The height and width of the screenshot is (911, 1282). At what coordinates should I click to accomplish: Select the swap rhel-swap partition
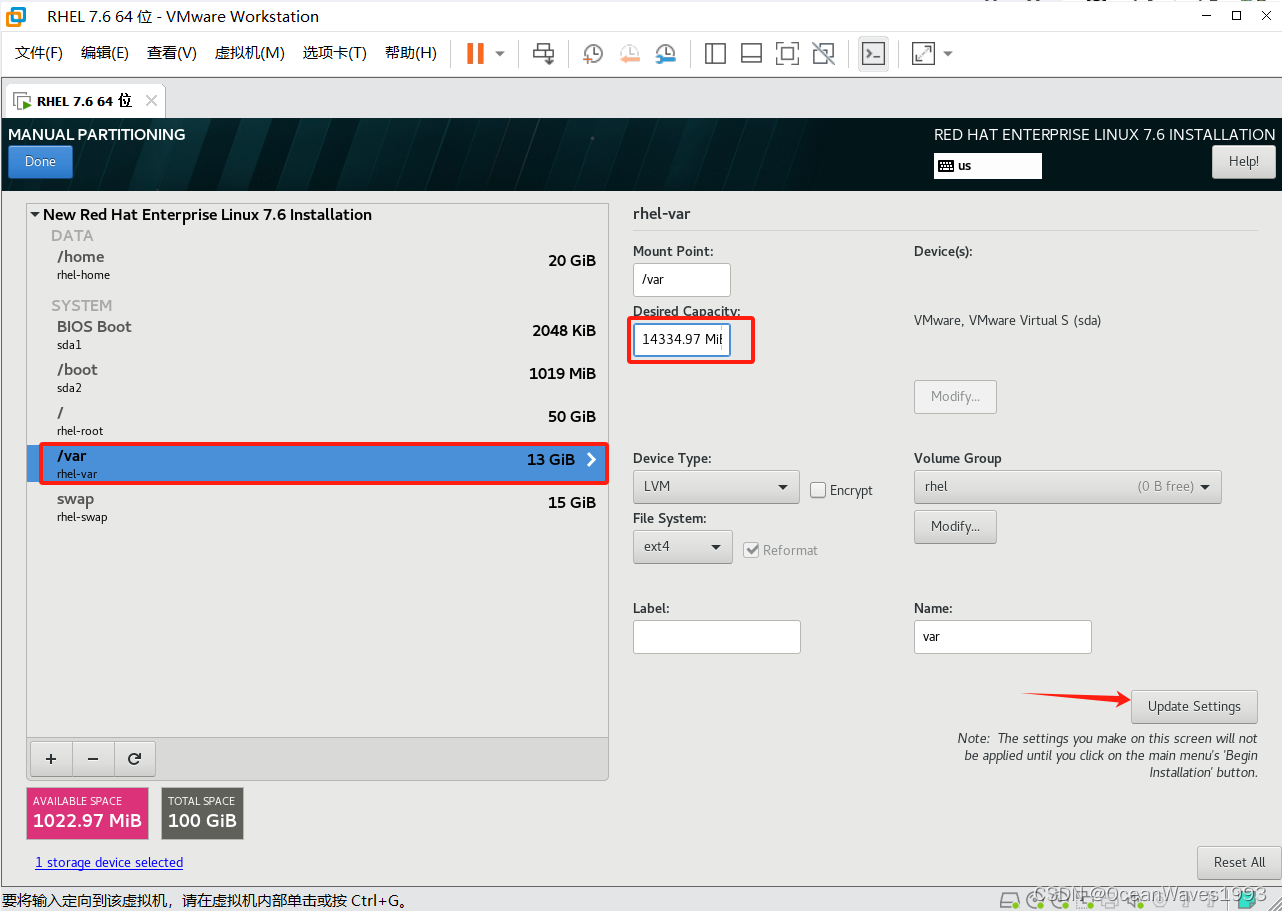click(317, 507)
